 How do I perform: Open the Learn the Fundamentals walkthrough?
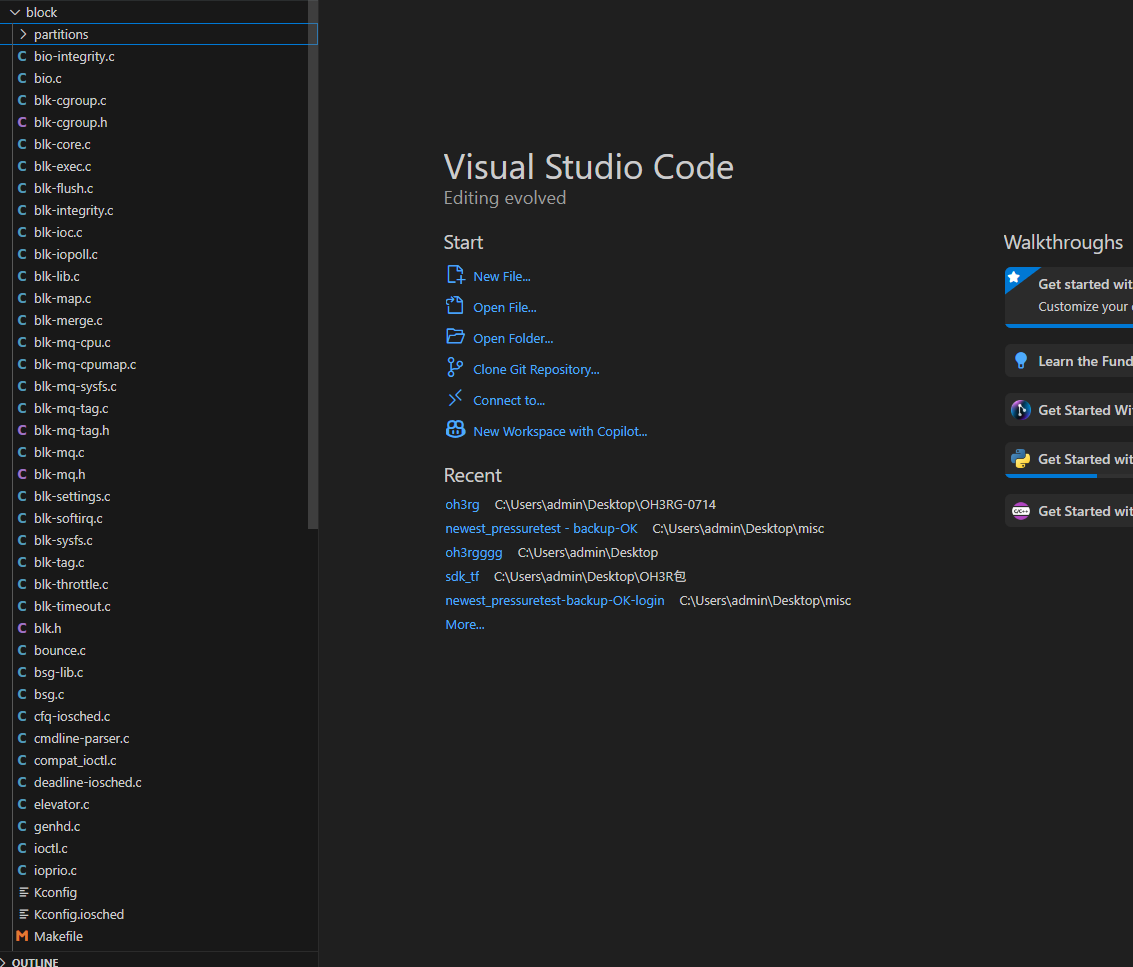(x=1069, y=361)
